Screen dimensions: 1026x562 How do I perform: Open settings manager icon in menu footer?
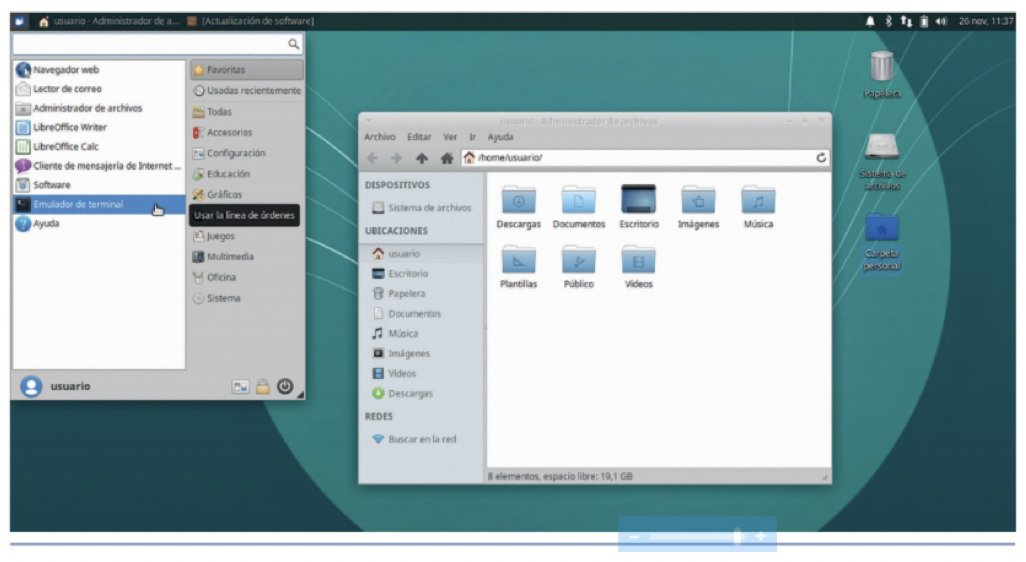pos(240,387)
